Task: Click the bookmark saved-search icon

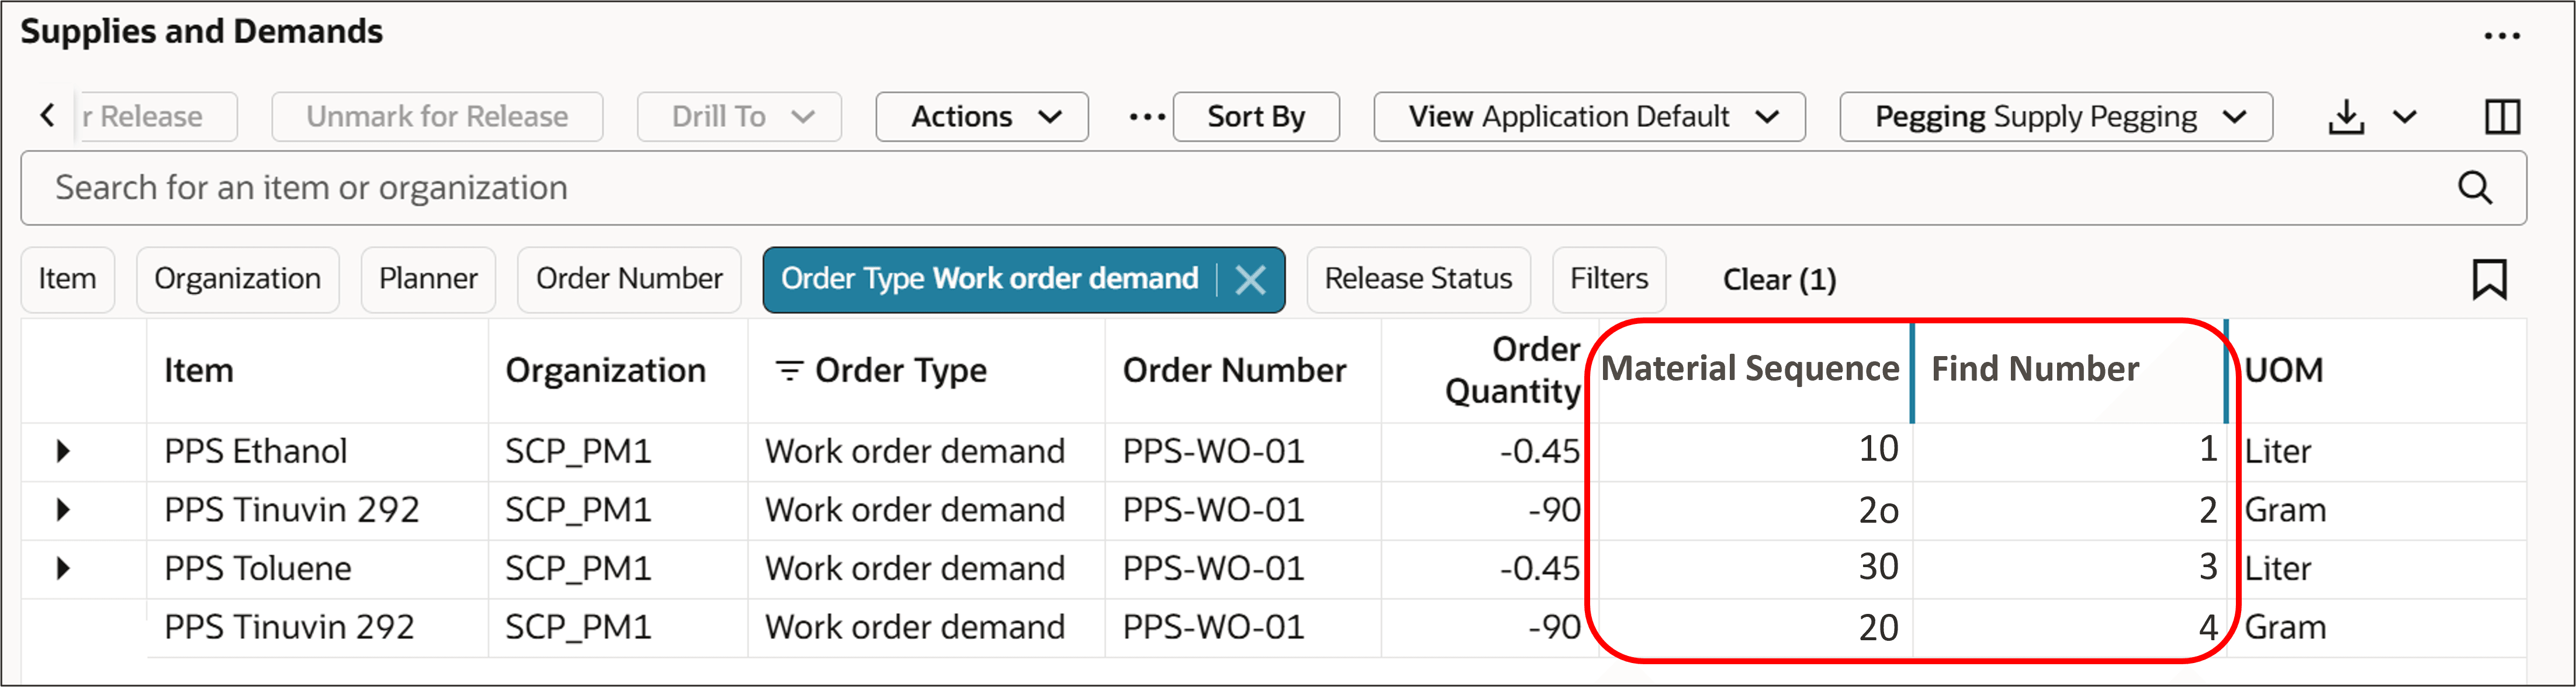Action: [2489, 279]
